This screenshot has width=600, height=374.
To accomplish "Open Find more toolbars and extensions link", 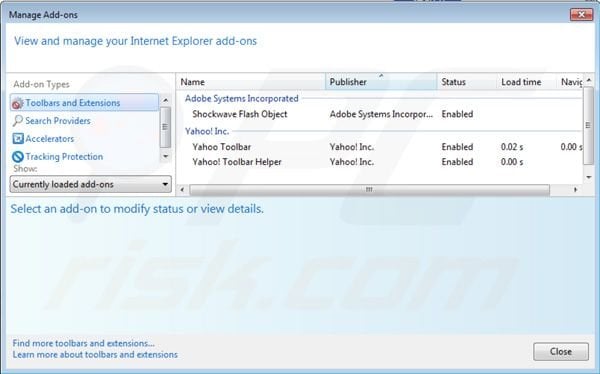I will click(x=83, y=343).
